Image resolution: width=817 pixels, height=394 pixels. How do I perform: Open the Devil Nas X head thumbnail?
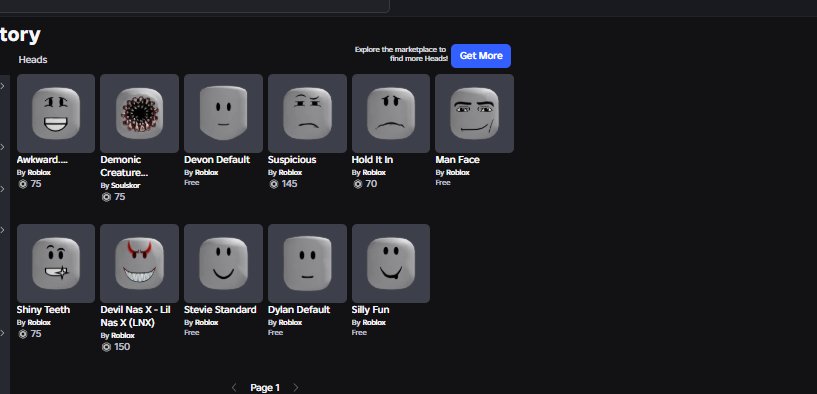139,263
